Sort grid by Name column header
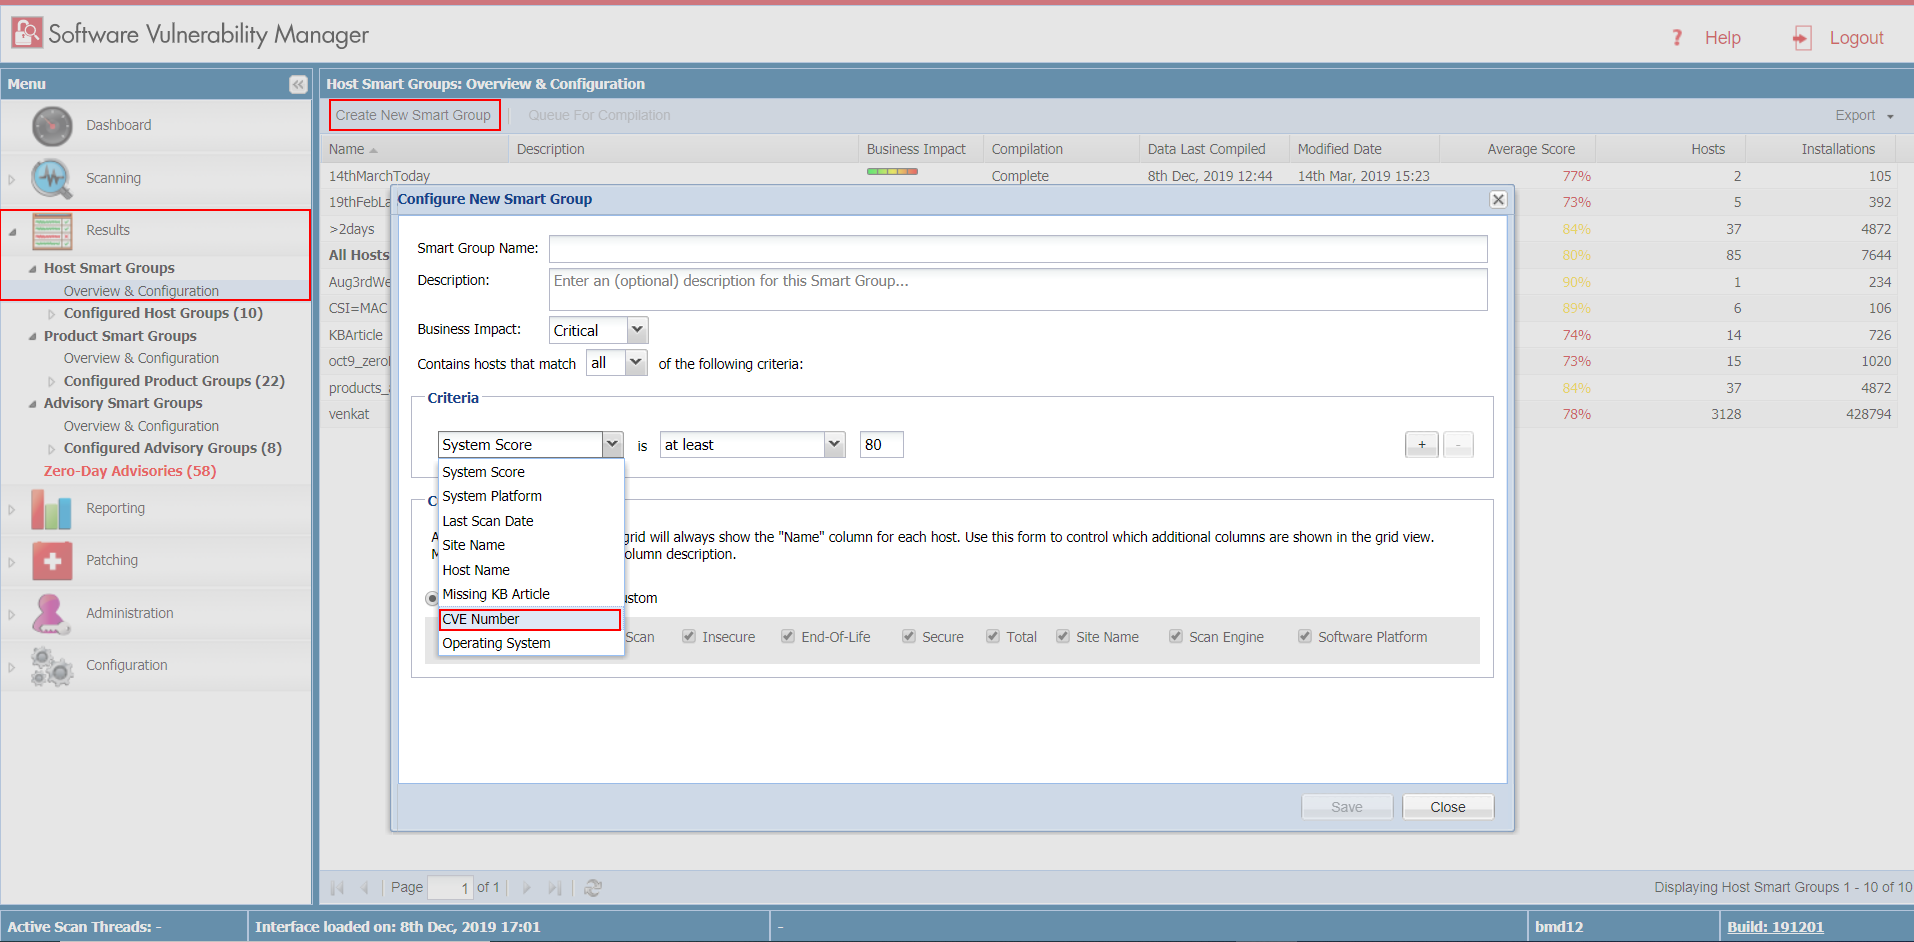1914x942 pixels. pyautogui.click(x=414, y=149)
